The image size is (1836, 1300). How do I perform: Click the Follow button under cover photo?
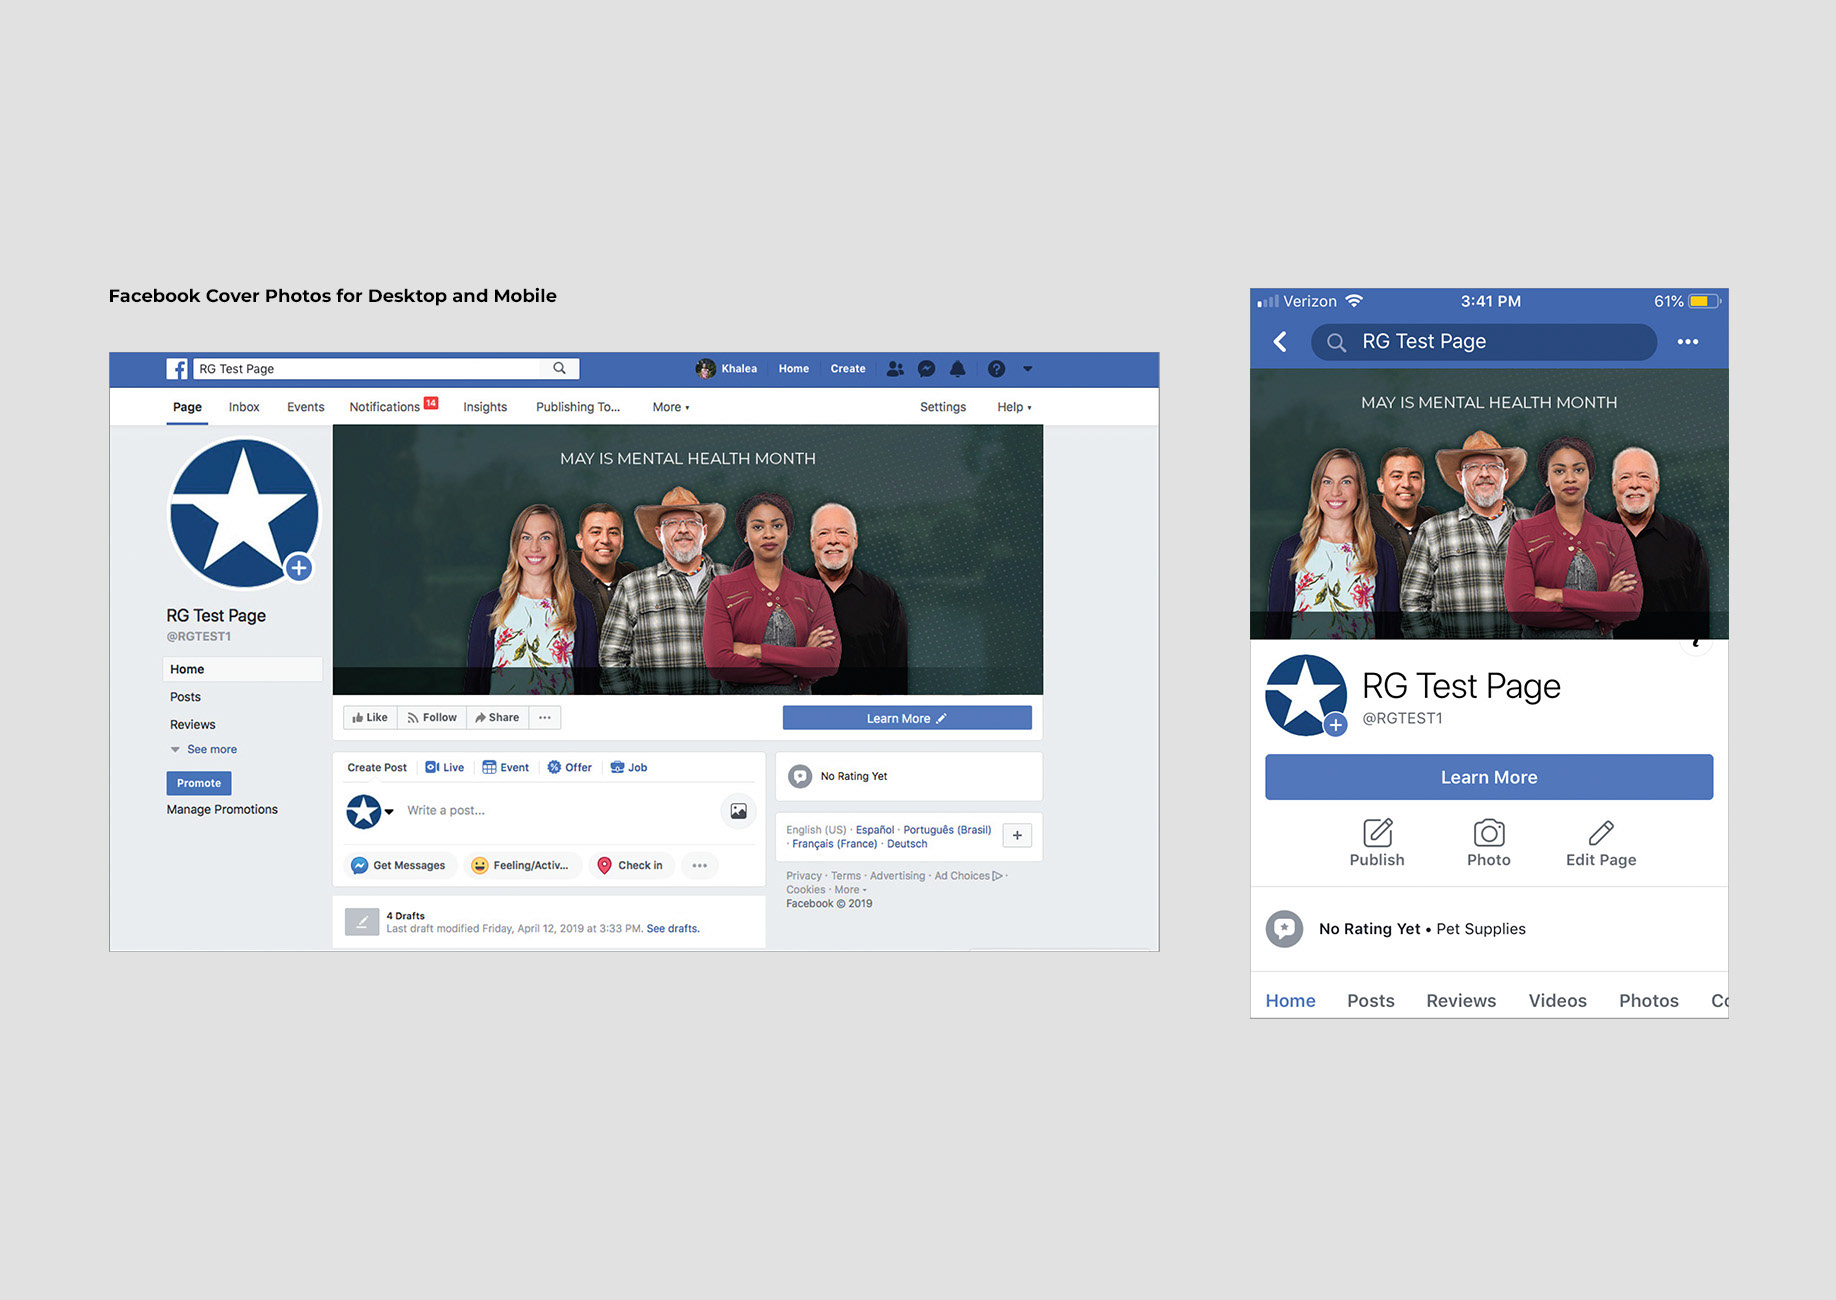(x=432, y=718)
